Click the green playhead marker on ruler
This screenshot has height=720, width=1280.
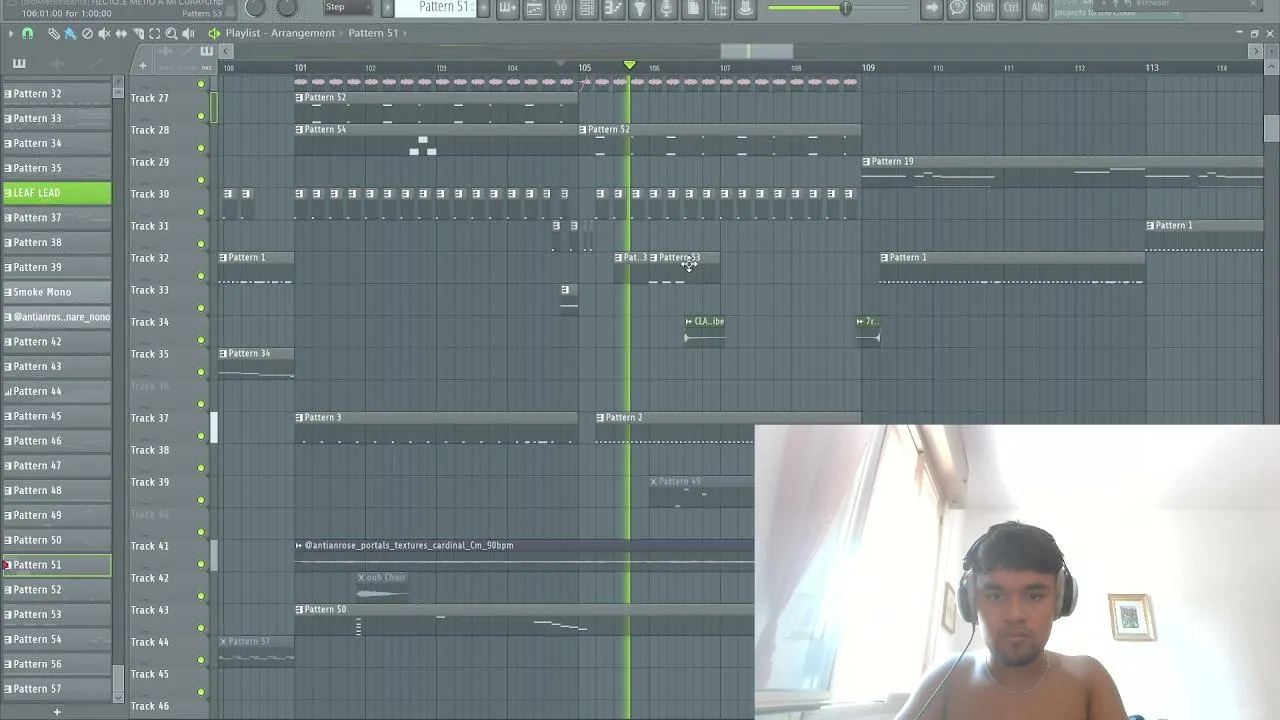(x=629, y=66)
